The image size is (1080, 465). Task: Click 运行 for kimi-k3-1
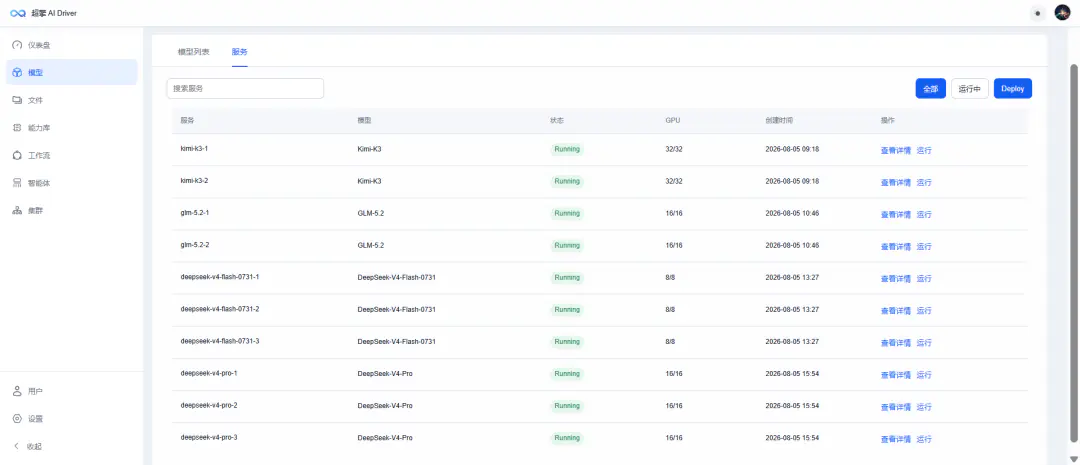click(924, 150)
